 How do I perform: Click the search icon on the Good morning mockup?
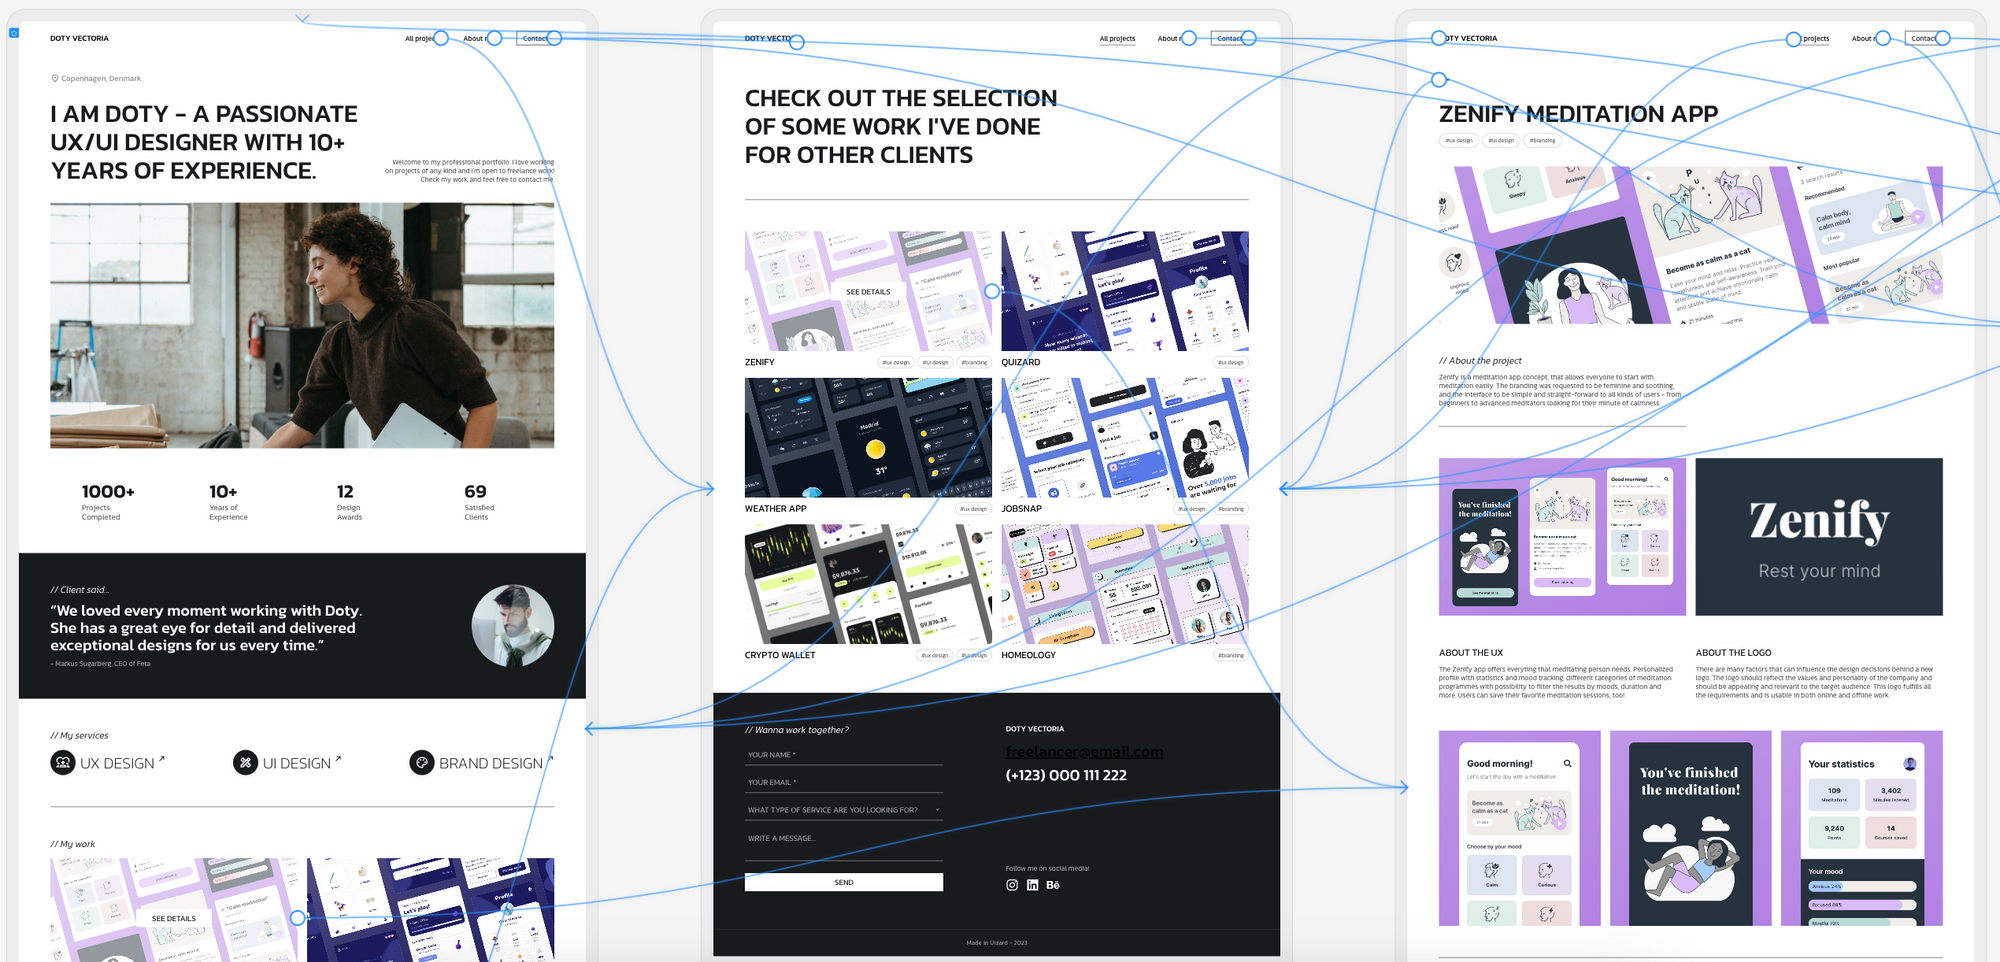1568,764
